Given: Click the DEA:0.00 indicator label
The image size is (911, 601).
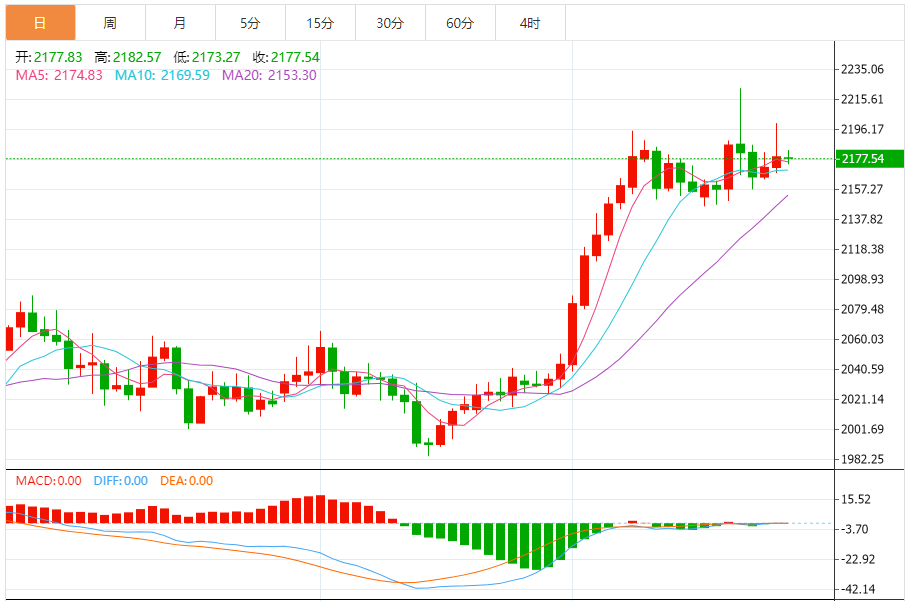Looking at the screenshot, I should [x=186, y=481].
